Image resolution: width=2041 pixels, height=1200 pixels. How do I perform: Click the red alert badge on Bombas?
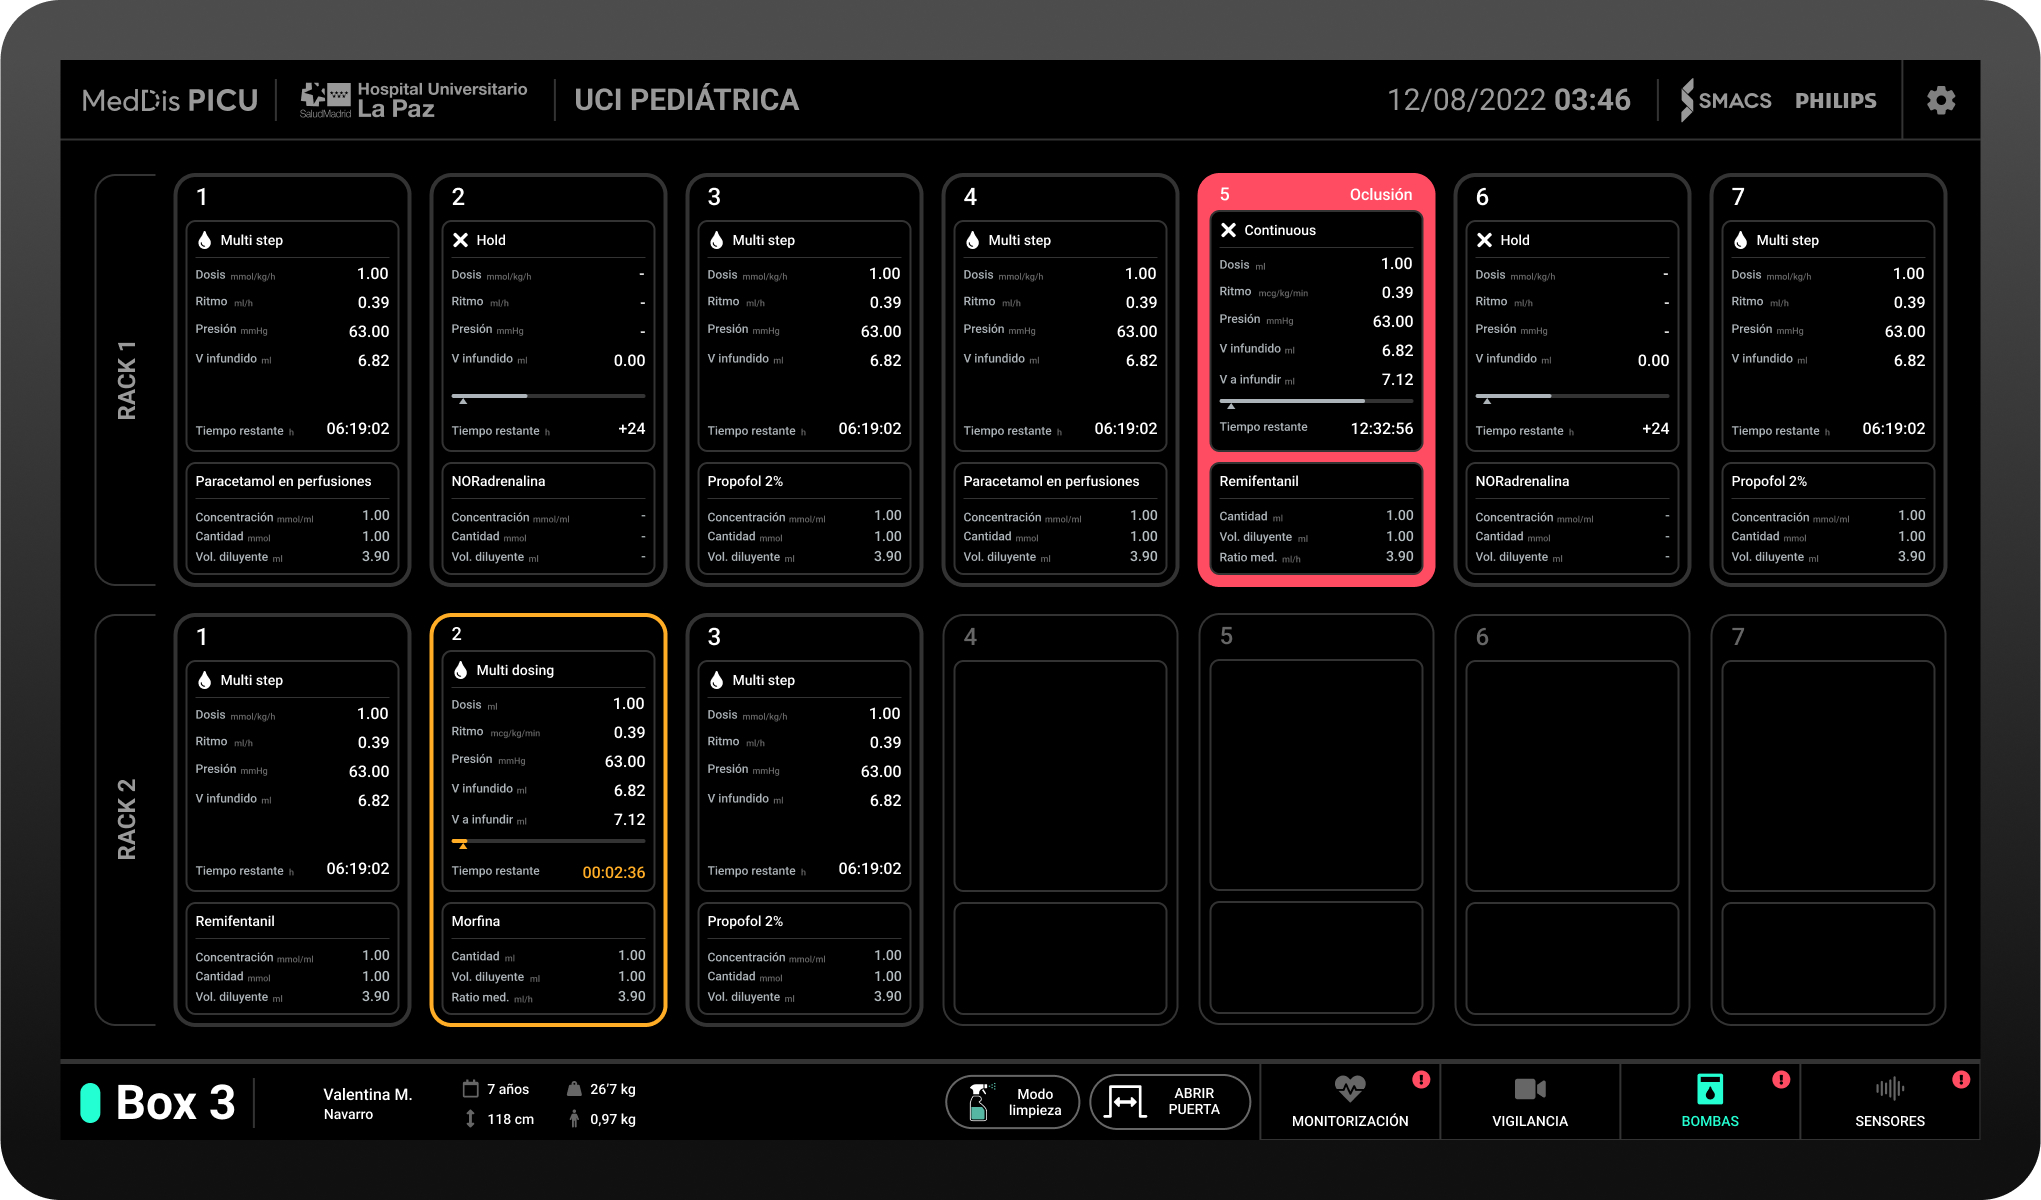(1781, 1079)
